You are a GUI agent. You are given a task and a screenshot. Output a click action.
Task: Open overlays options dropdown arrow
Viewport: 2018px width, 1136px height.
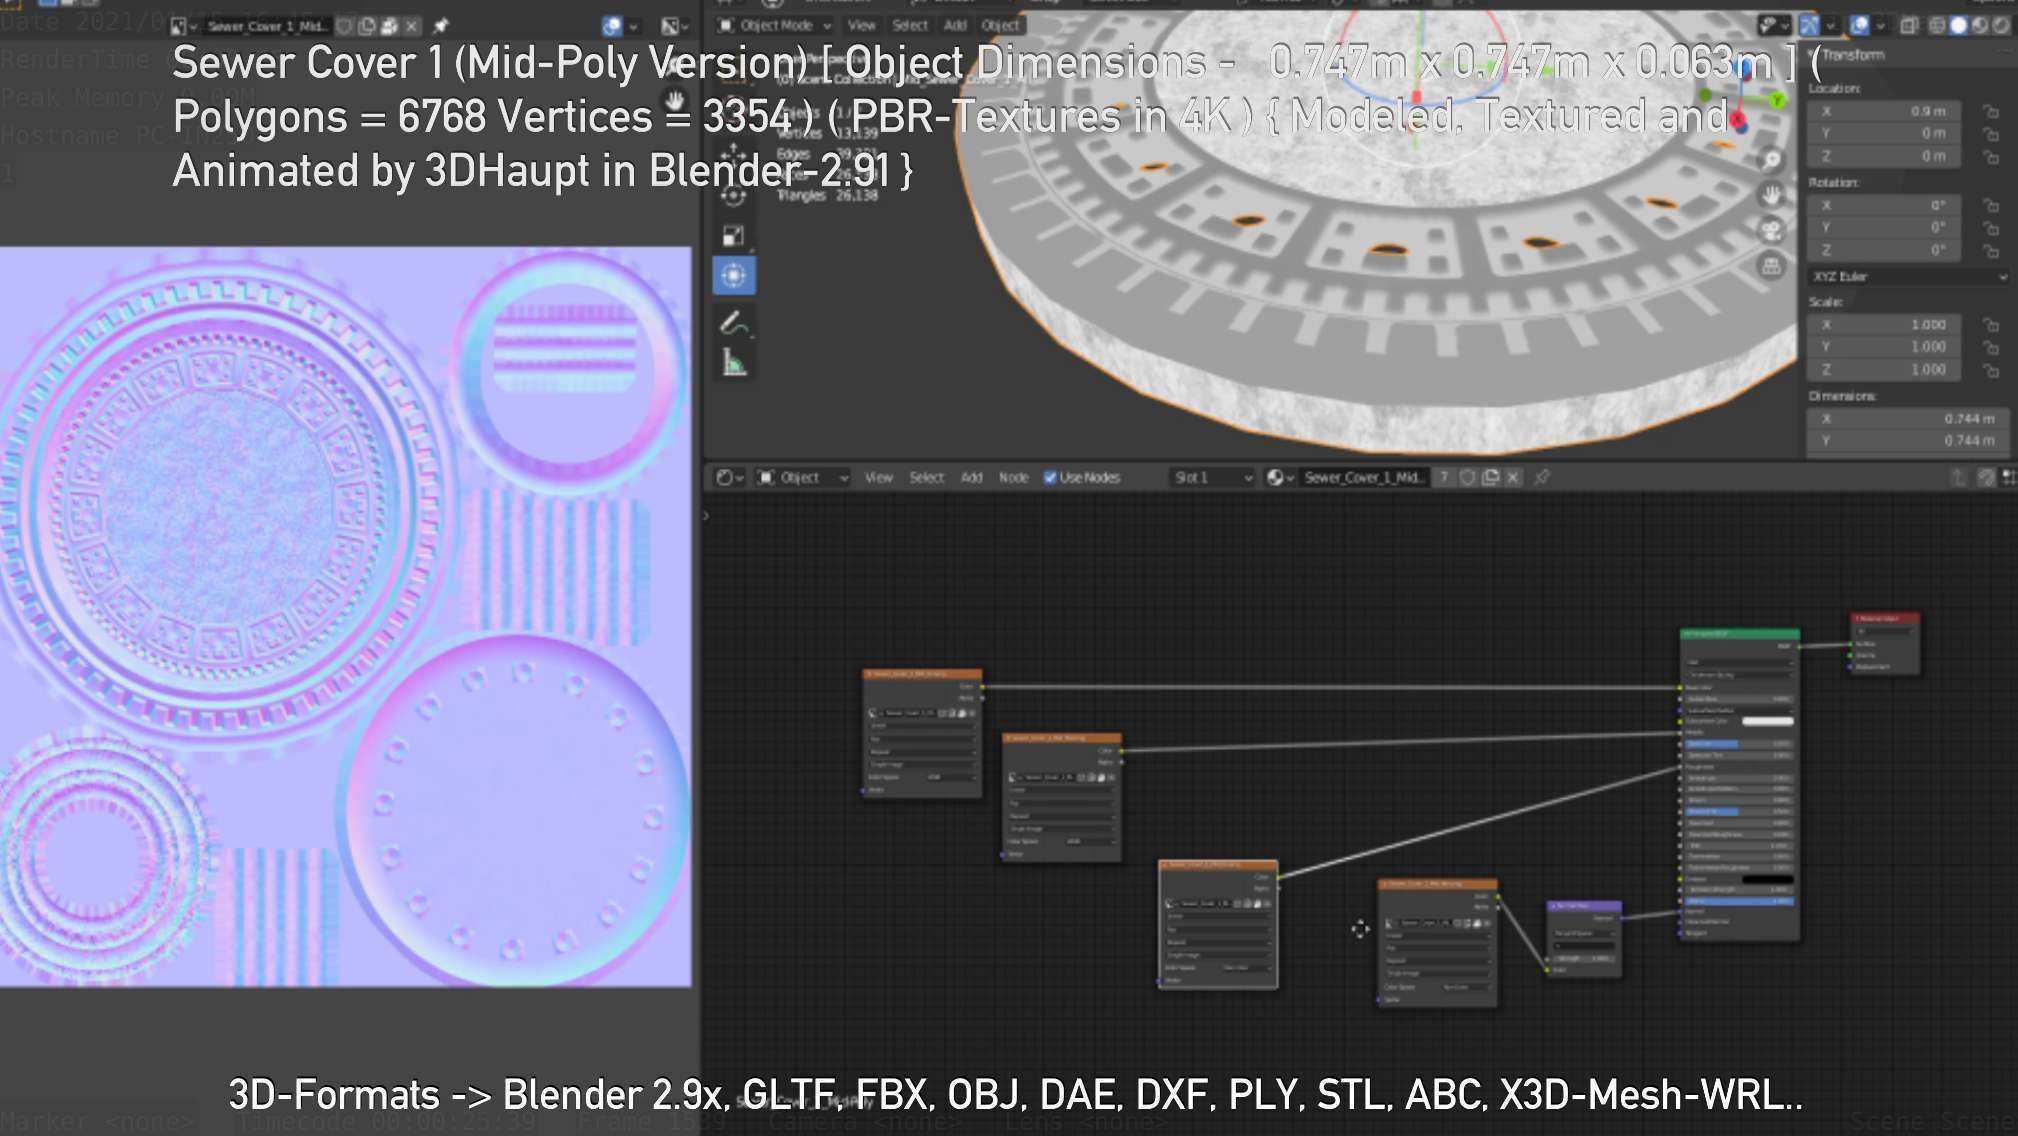(1880, 26)
